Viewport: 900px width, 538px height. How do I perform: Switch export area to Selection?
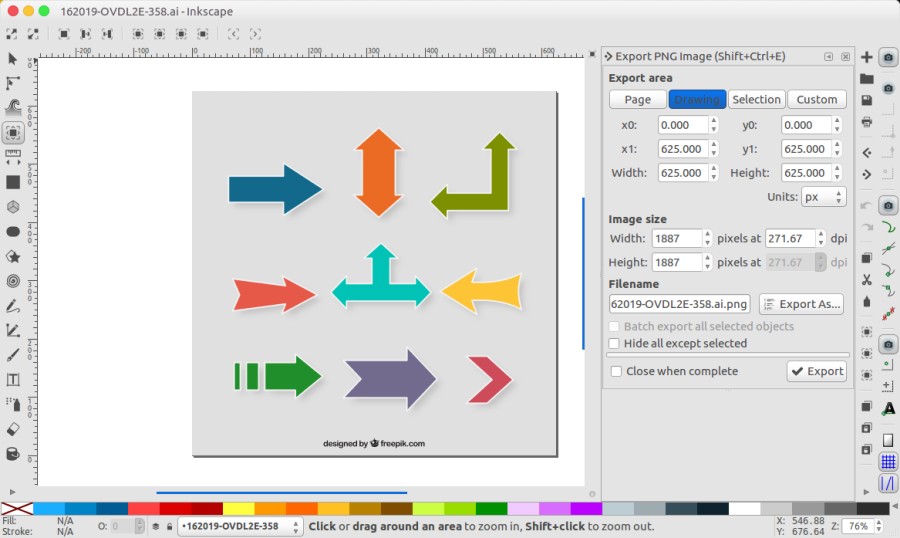[756, 99]
